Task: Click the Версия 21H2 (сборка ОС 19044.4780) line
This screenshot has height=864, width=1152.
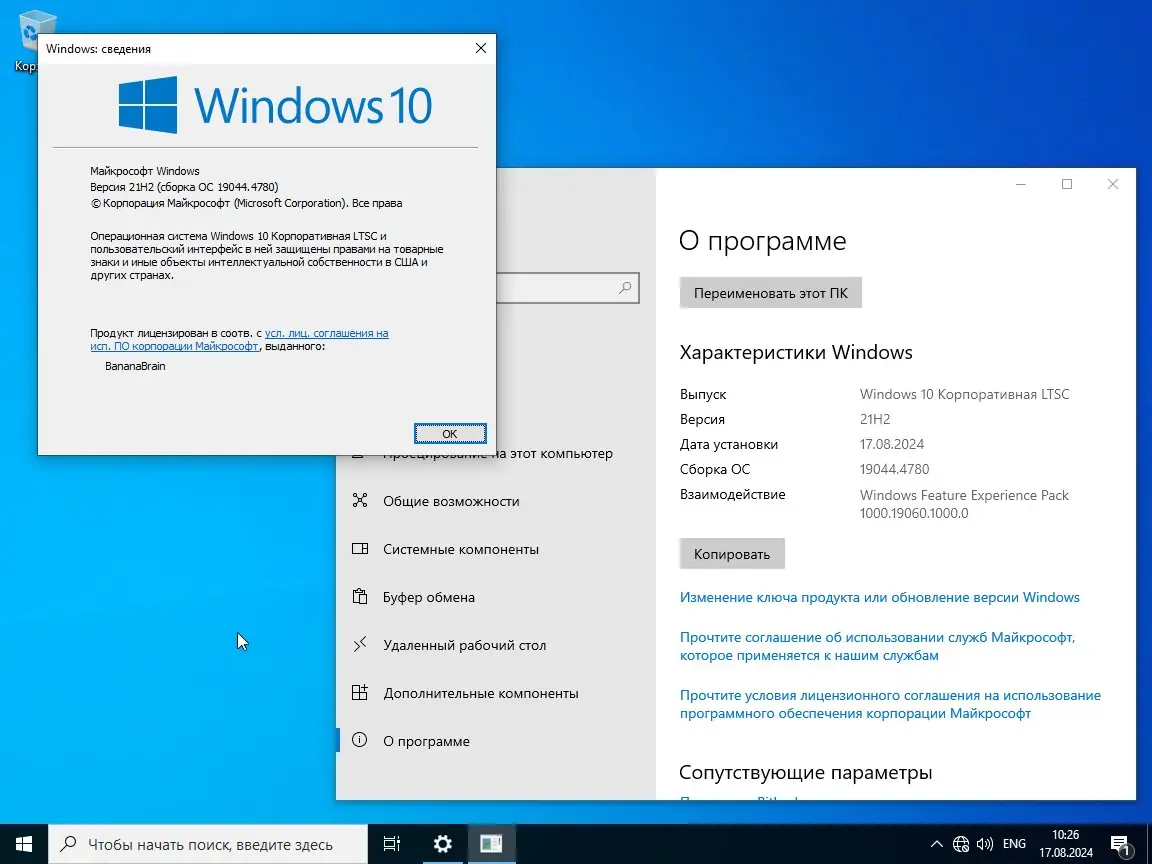Action: 184,187
